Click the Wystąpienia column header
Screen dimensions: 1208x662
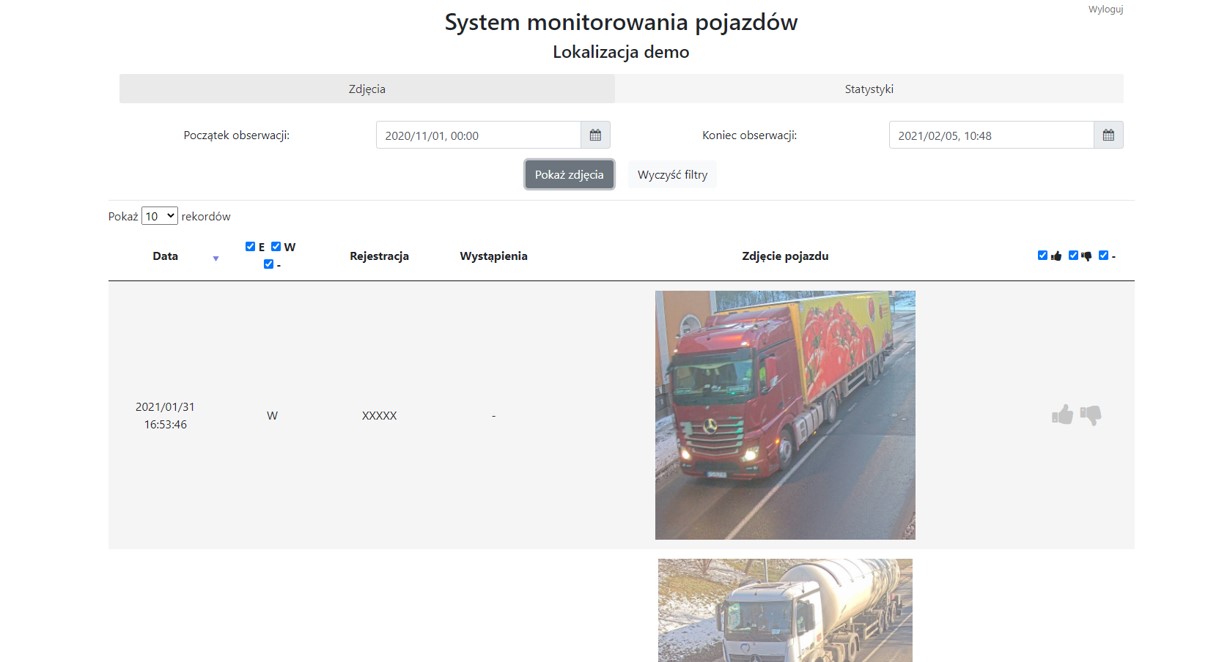tap(493, 256)
